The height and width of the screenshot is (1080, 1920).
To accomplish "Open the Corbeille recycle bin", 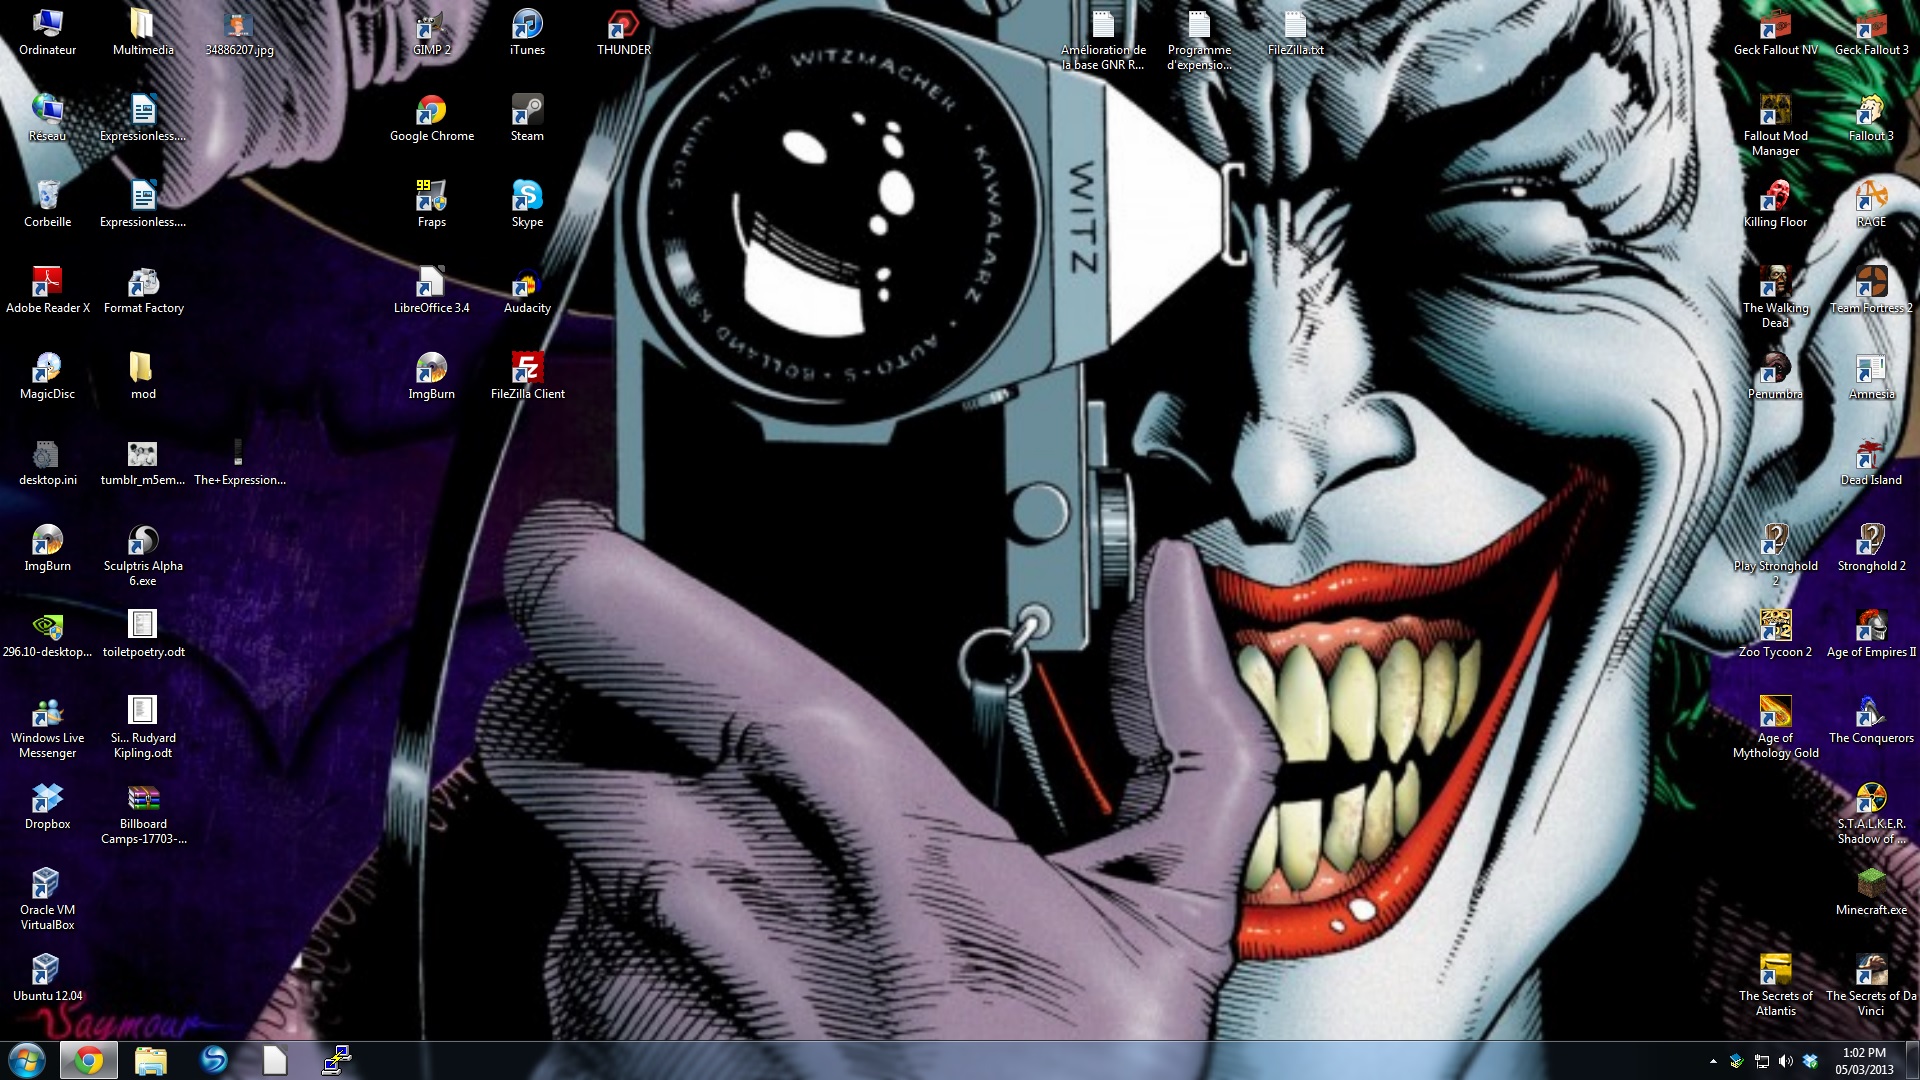I will (47, 204).
